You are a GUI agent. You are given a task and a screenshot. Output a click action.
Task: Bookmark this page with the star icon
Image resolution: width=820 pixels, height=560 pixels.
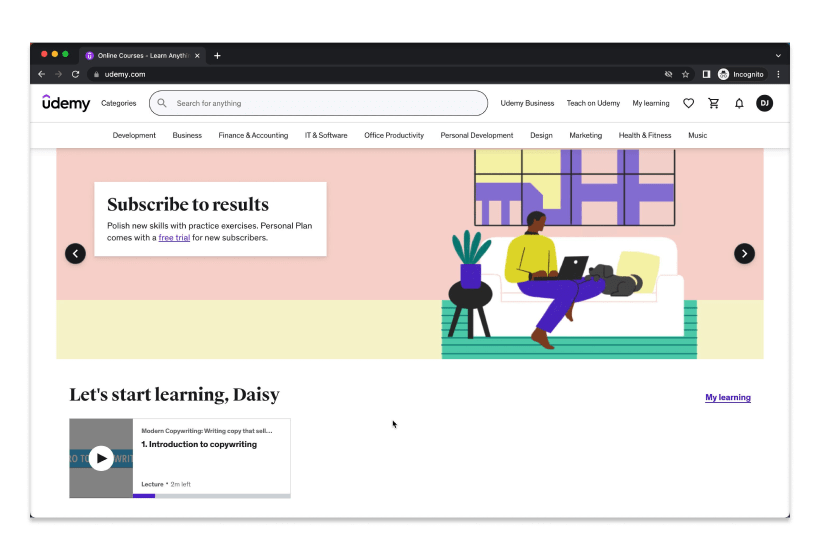coord(686,74)
